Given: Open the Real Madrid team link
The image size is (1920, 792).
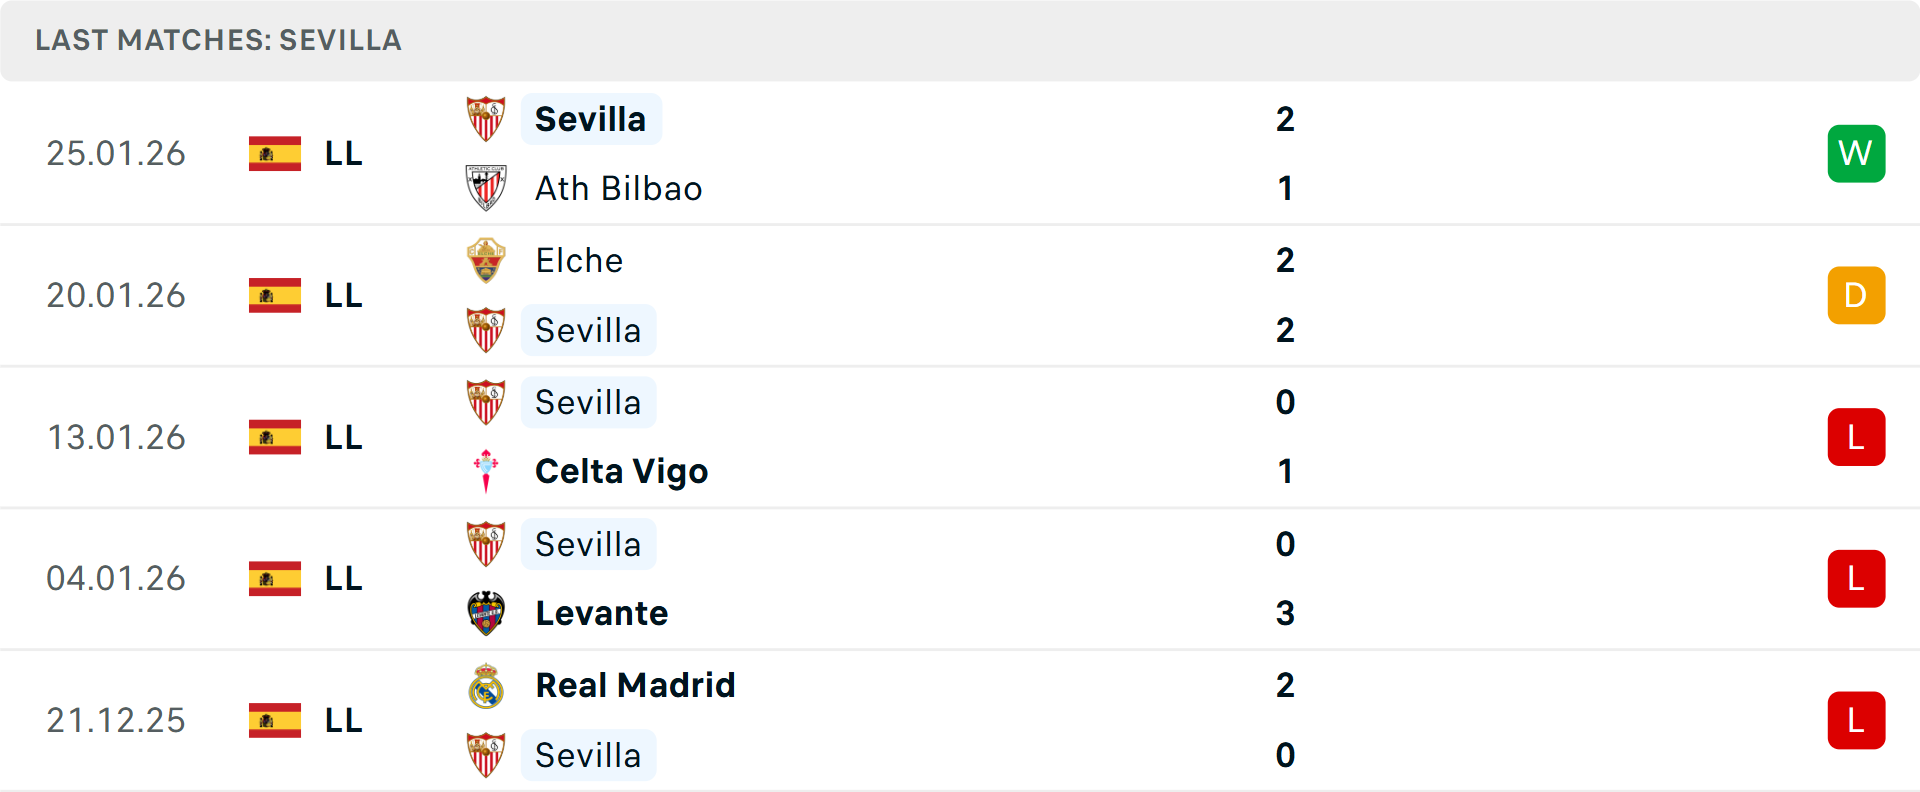Looking at the screenshot, I should 635,686.
